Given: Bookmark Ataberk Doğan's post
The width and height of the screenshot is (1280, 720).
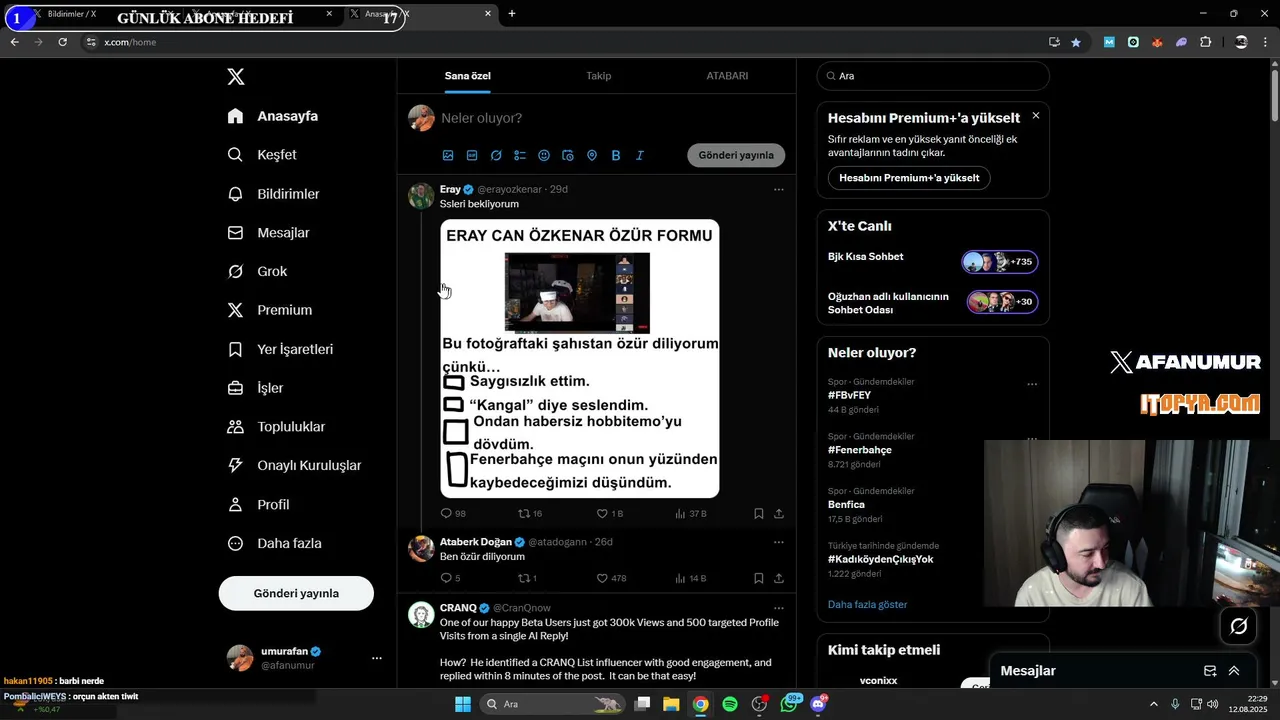Looking at the screenshot, I should pos(759,578).
